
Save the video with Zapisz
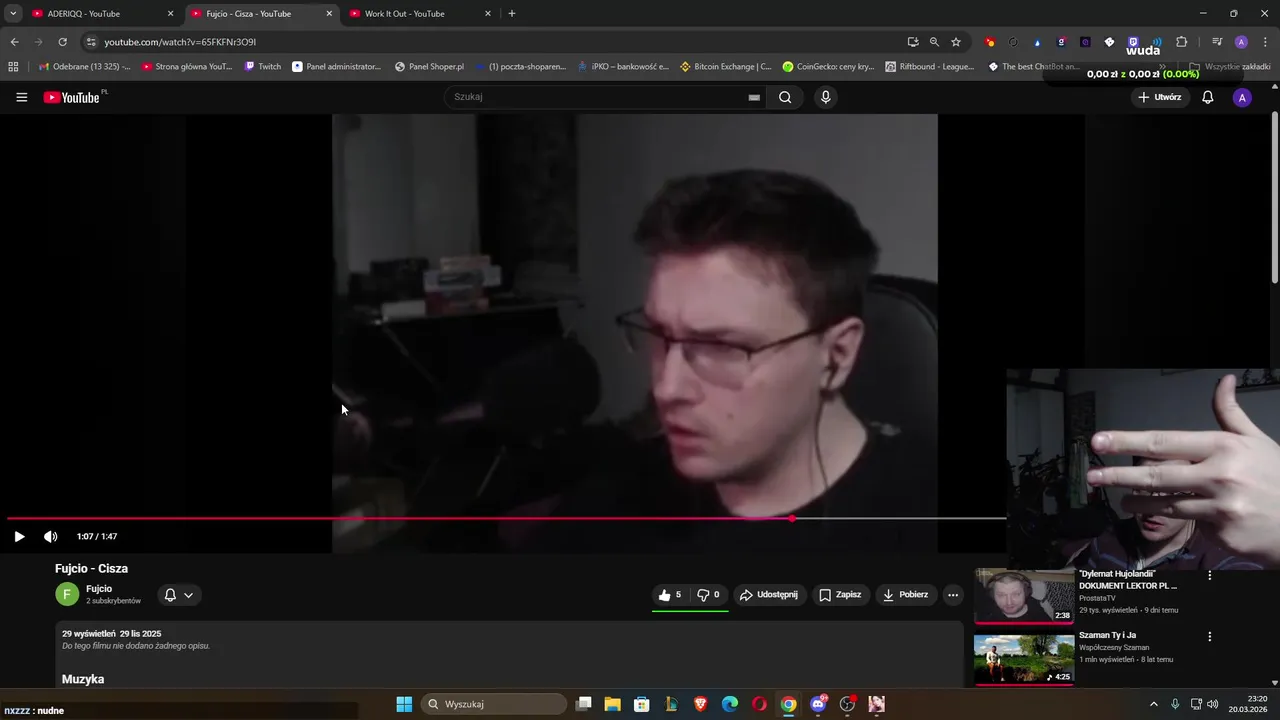click(840, 595)
